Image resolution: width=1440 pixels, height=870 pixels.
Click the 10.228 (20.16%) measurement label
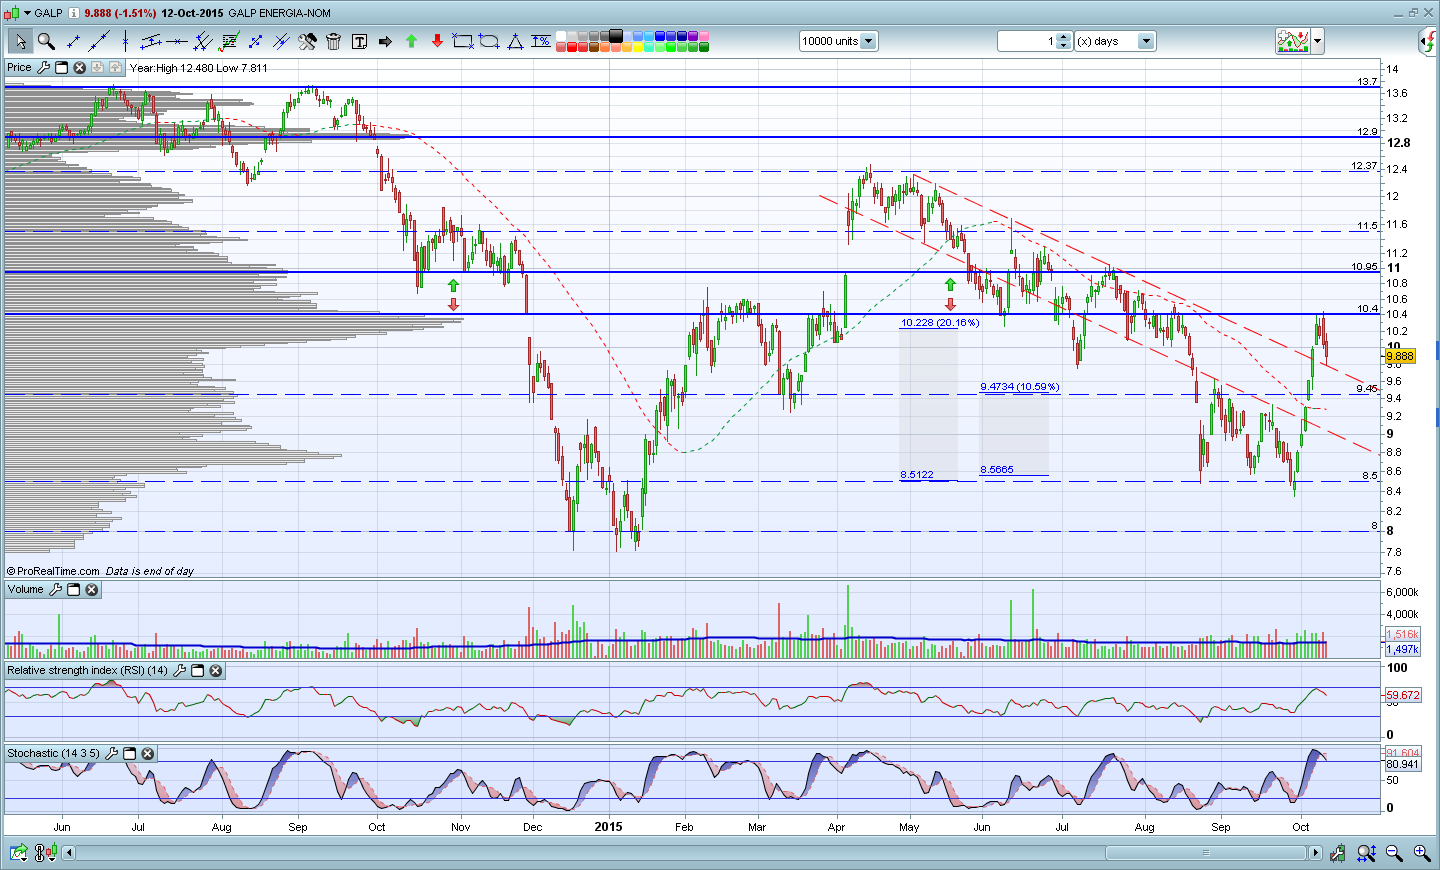click(x=940, y=322)
